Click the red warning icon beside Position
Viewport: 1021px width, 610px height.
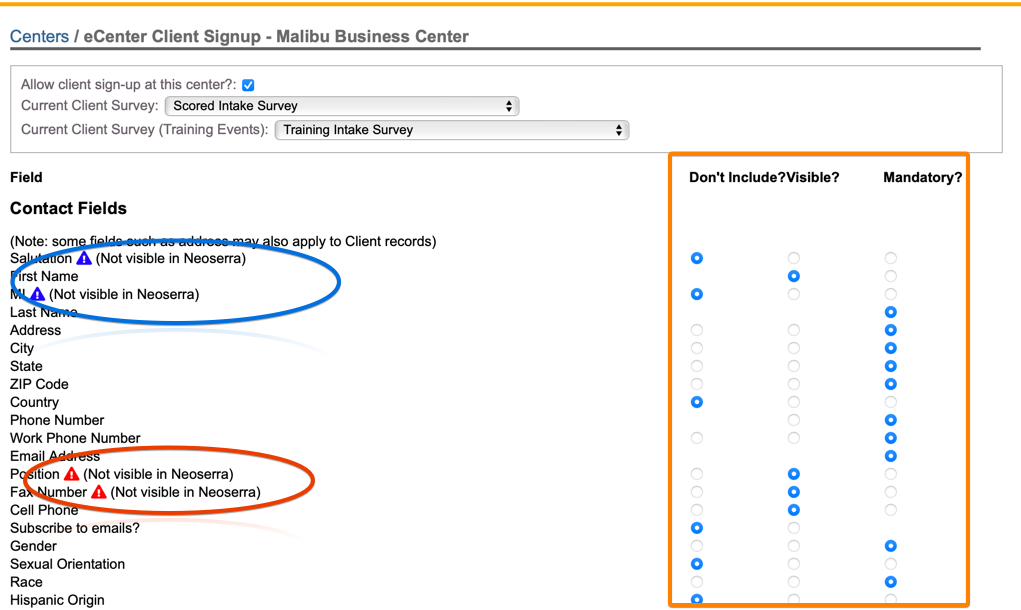point(71,474)
